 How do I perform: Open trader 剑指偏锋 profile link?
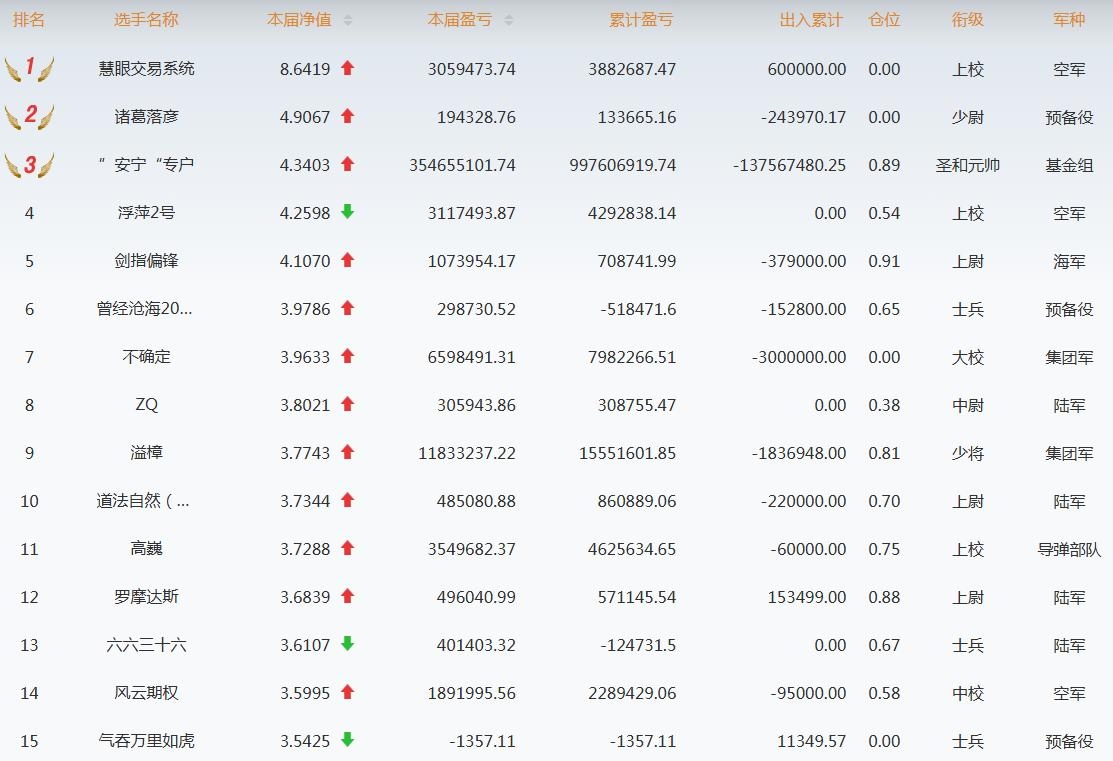coord(146,261)
